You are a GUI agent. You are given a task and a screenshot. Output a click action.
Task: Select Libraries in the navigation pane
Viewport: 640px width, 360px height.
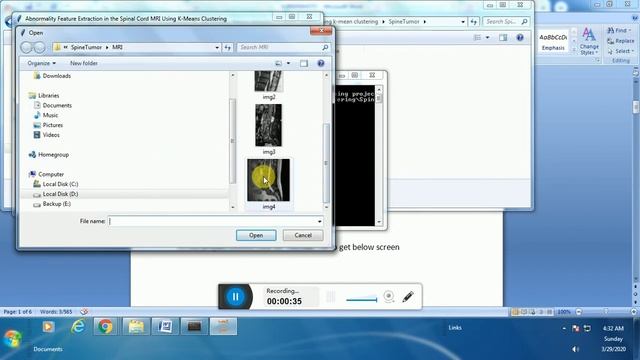(49, 96)
